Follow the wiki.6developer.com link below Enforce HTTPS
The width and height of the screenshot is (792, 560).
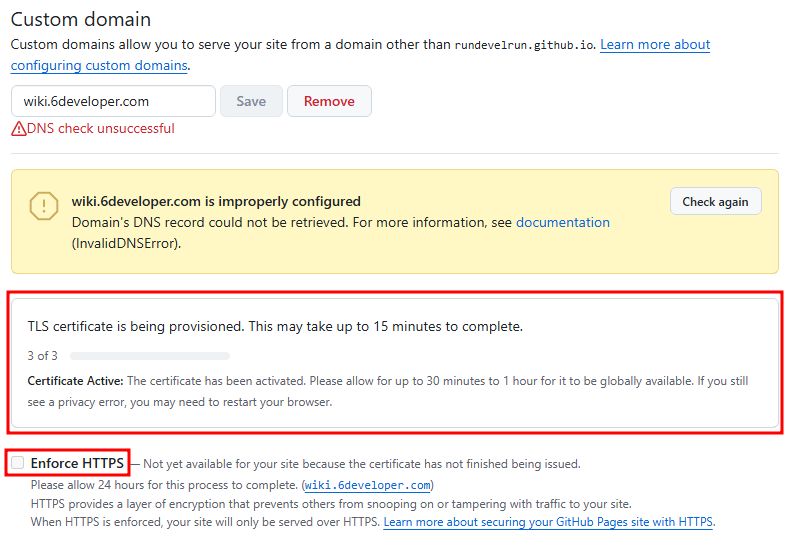coord(367,485)
